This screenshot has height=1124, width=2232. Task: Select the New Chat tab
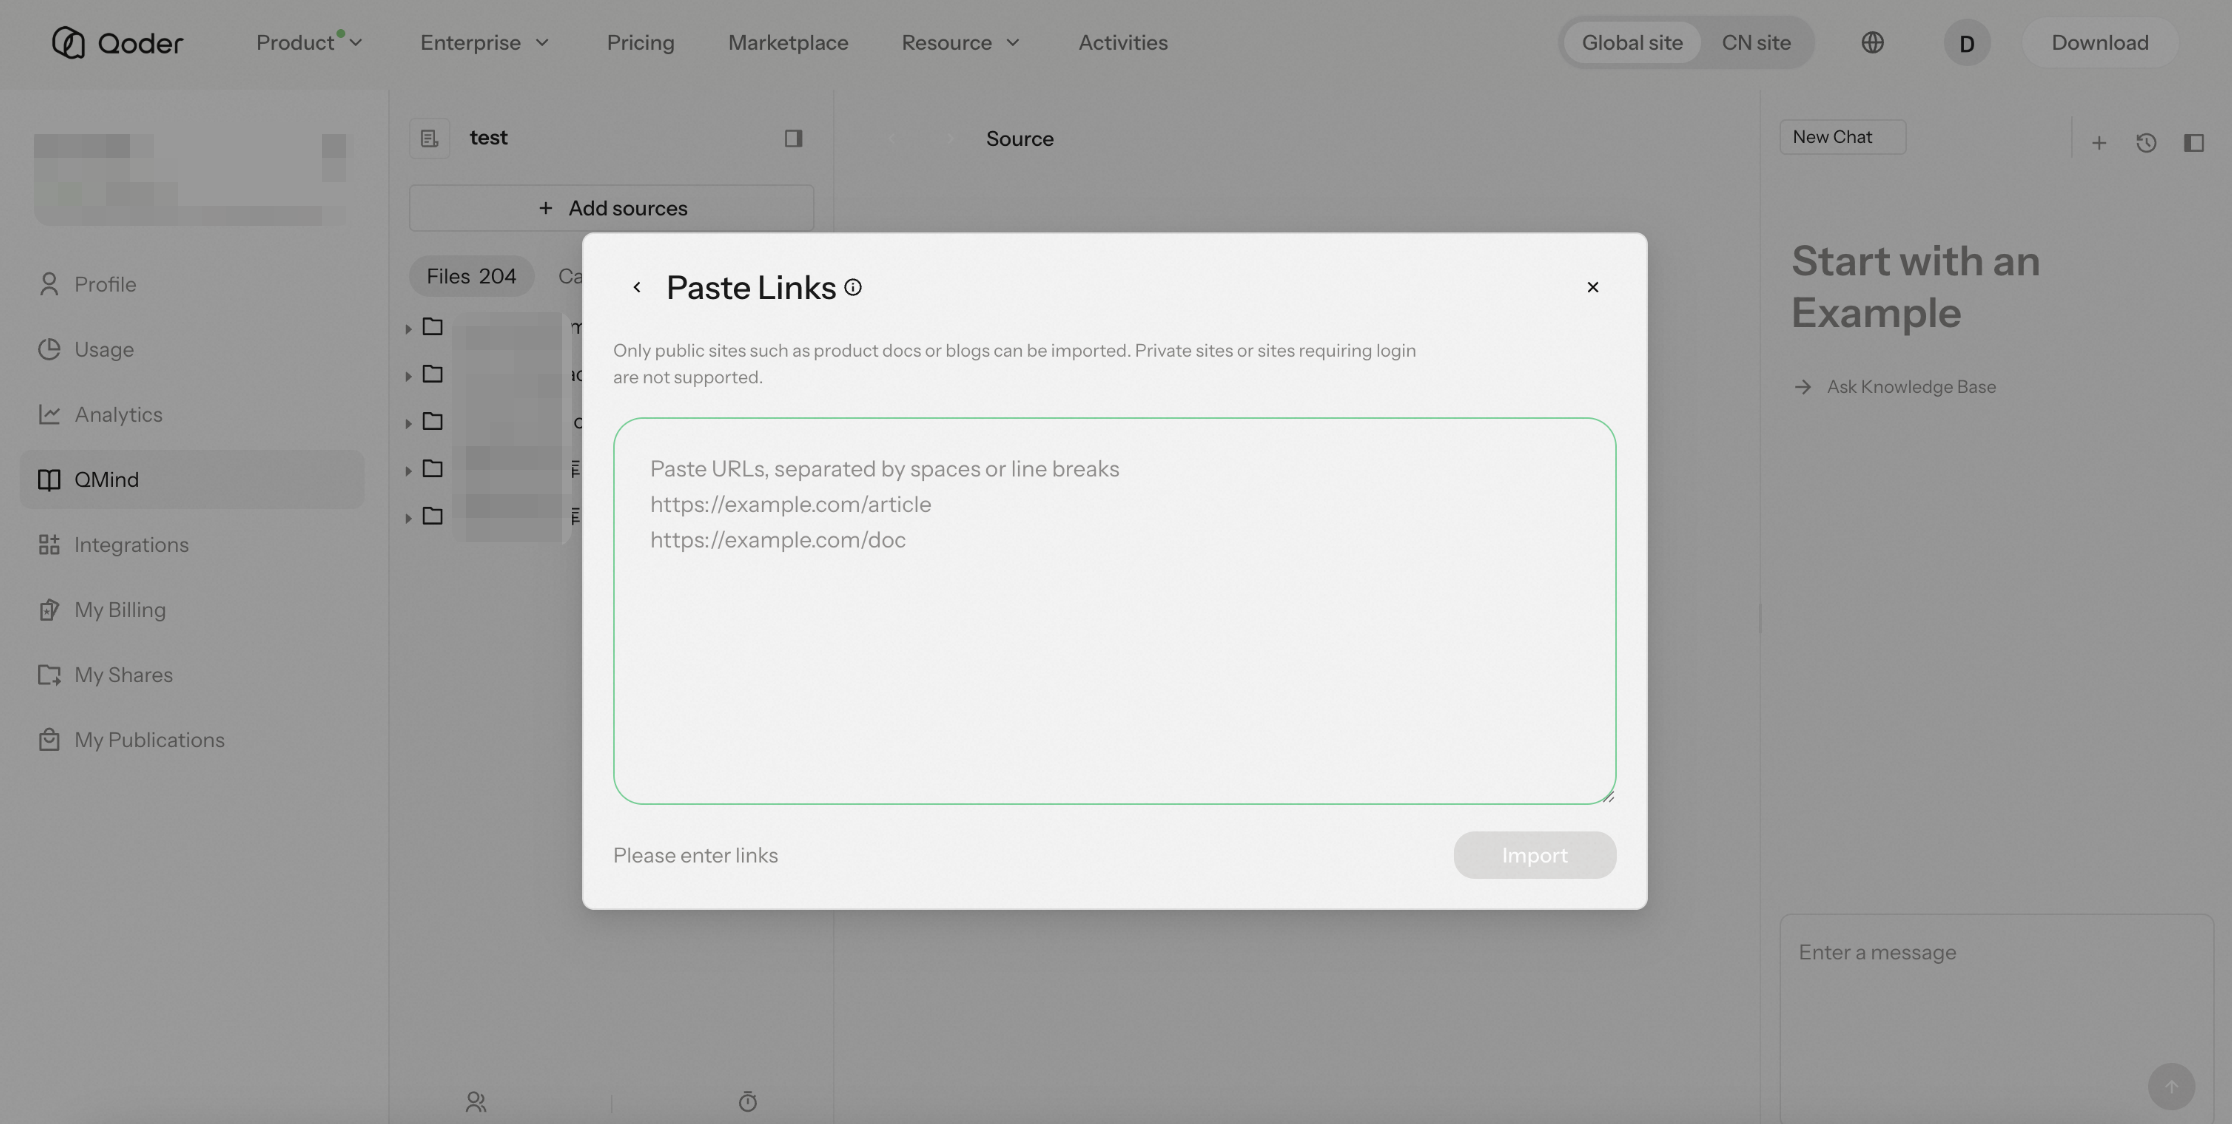pyautogui.click(x=1843, y=137)
